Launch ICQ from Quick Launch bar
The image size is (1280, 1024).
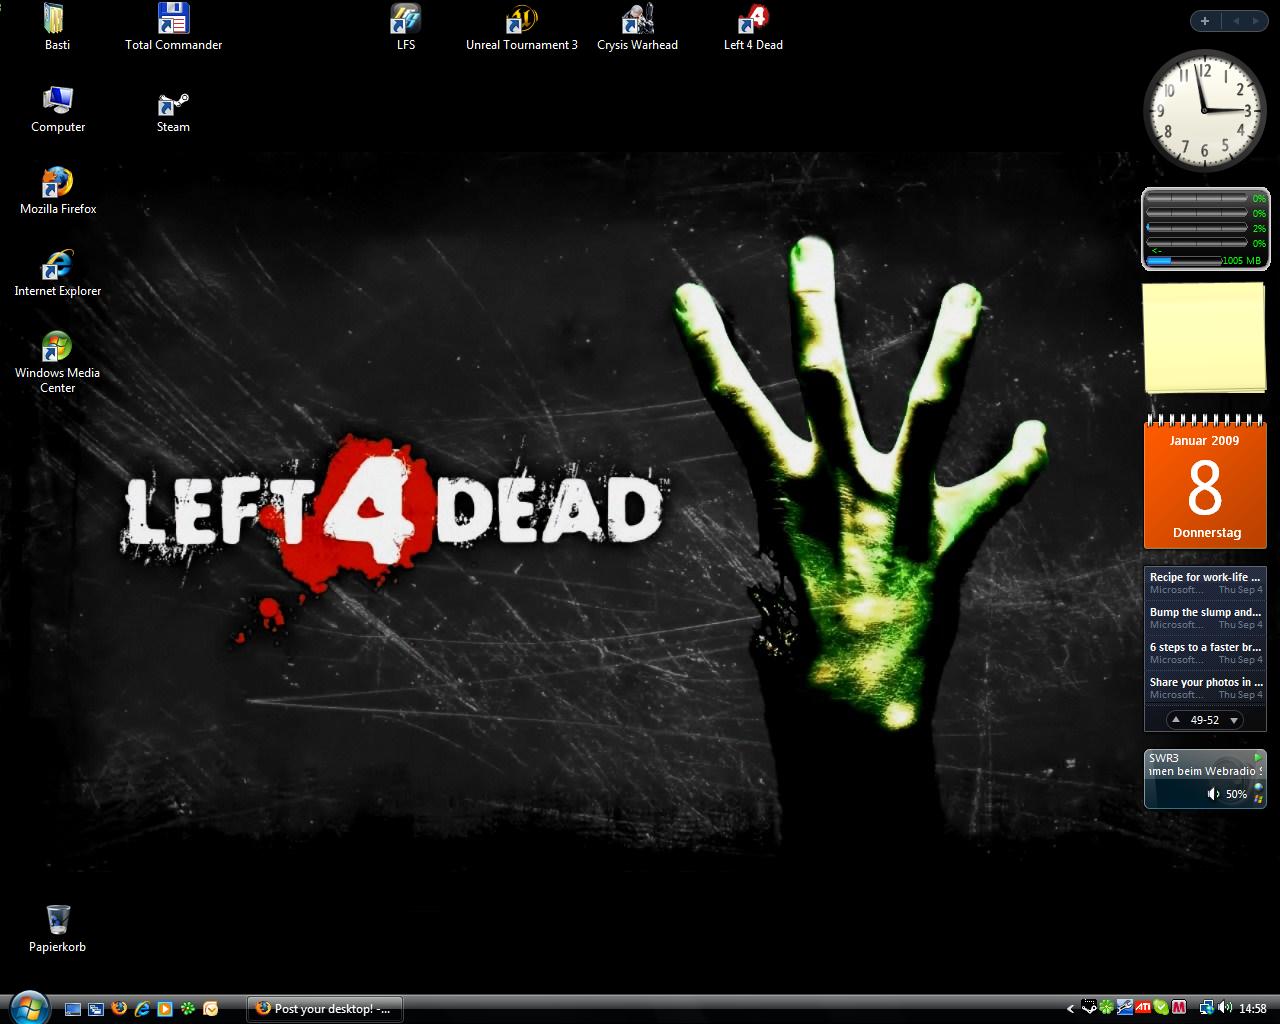(x=188, y=1009)
